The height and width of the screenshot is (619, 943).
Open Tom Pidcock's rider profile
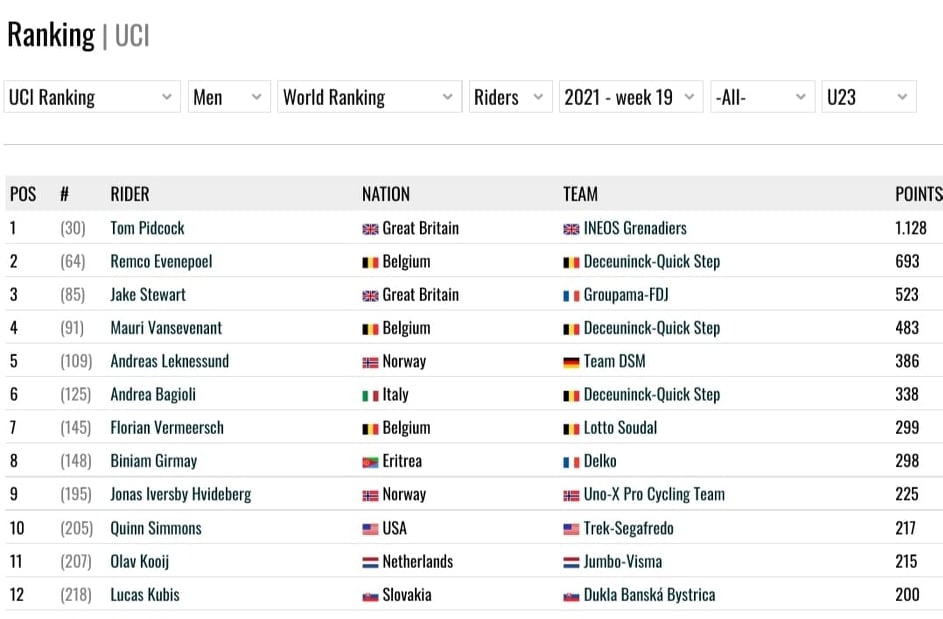click(x=147, y=228)
